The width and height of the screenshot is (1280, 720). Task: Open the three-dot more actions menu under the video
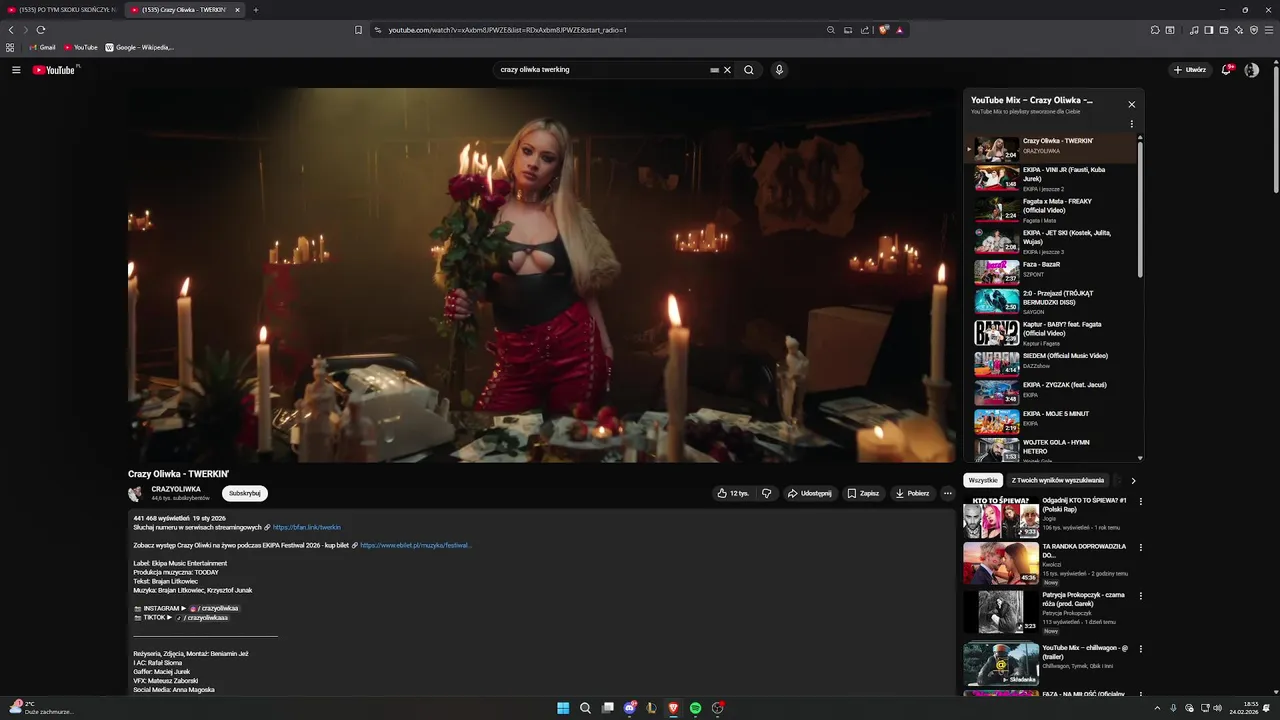[x=948, y=493]
